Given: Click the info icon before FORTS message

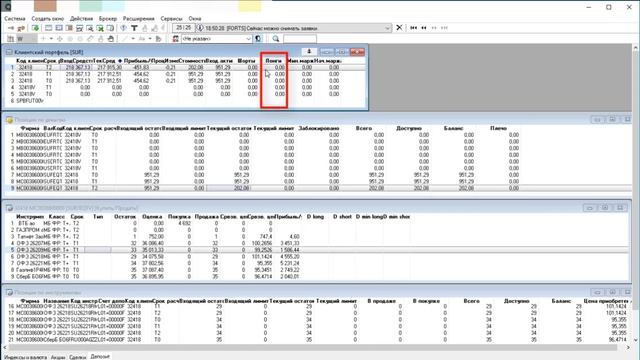Looking at the screenshot, I should pyautogui.click(x=200, y=28).
